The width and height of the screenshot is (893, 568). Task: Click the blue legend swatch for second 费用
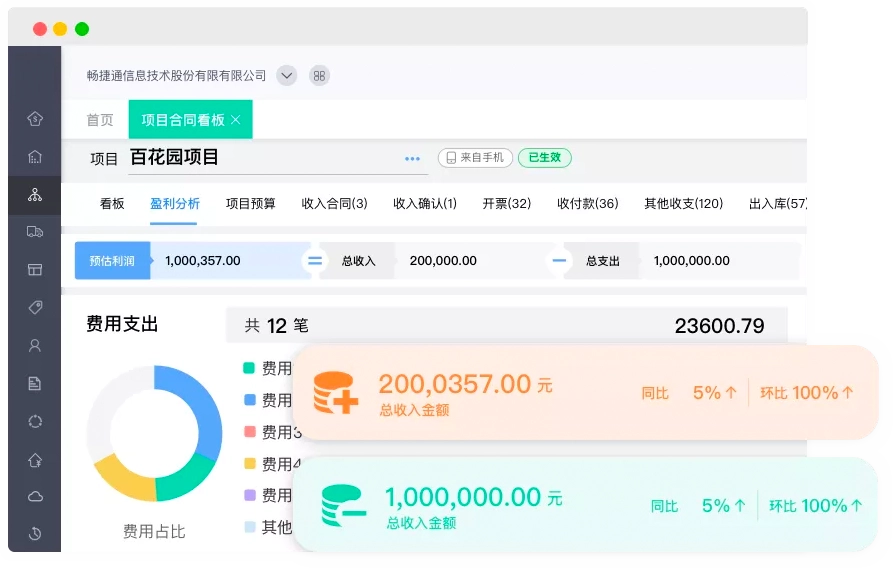pos(249,400)
